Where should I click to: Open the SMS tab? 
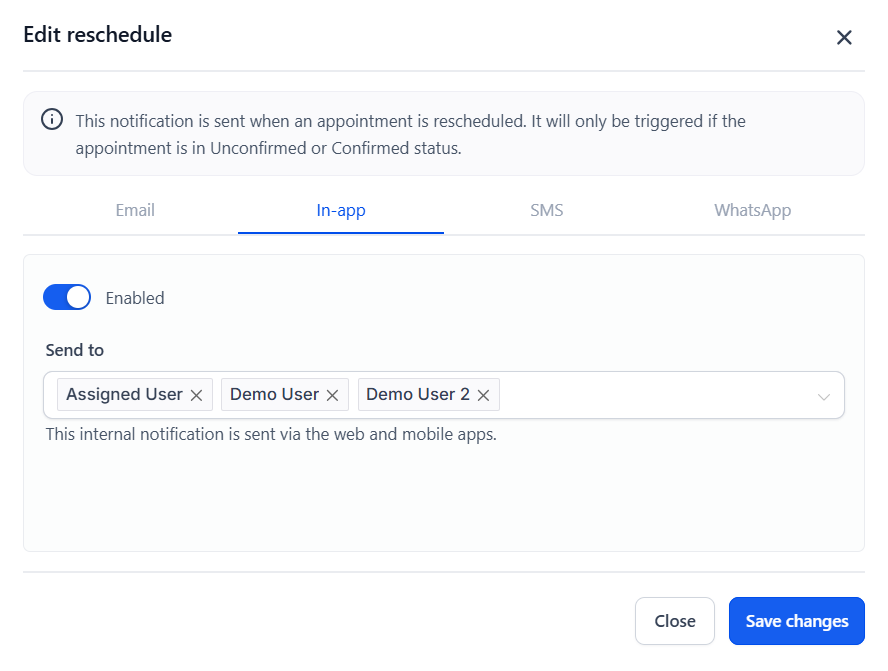[547, 210]
